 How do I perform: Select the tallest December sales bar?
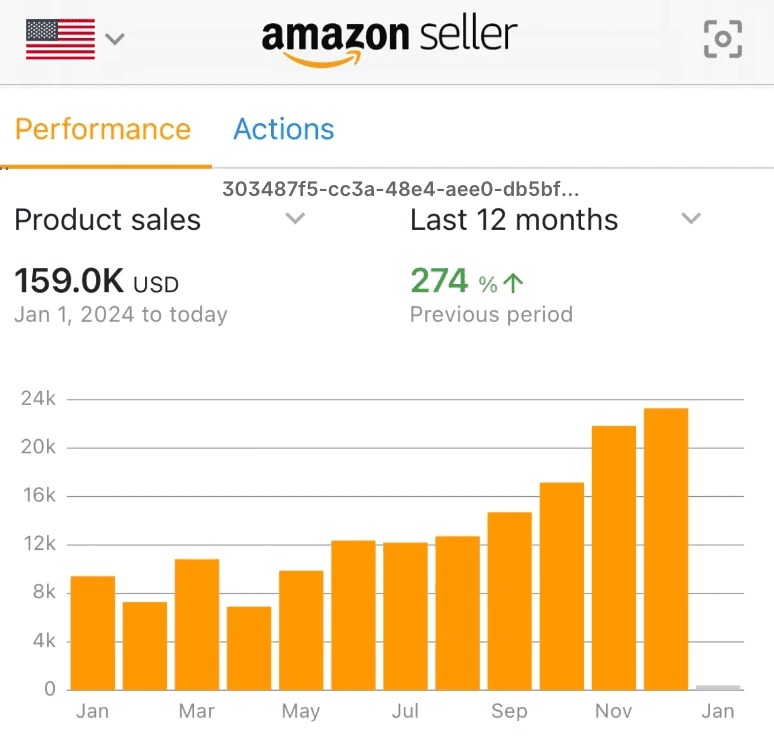pos(666,549)
